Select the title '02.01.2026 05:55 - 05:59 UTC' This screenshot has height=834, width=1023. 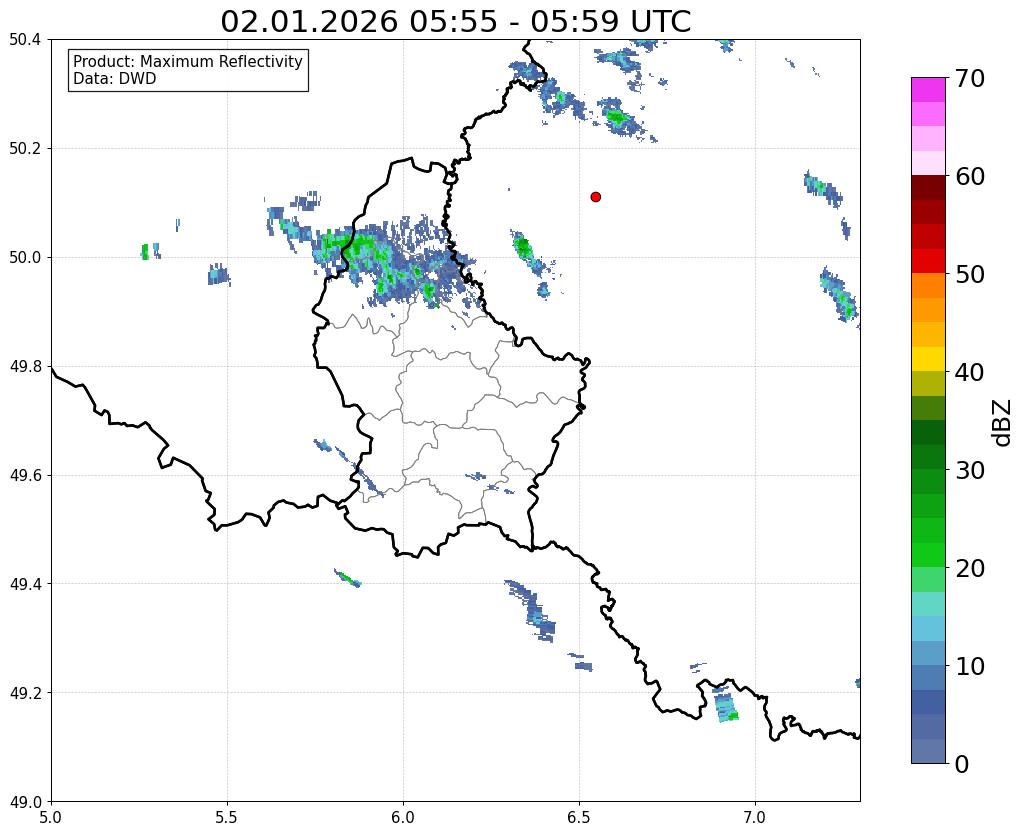(455, 22)
